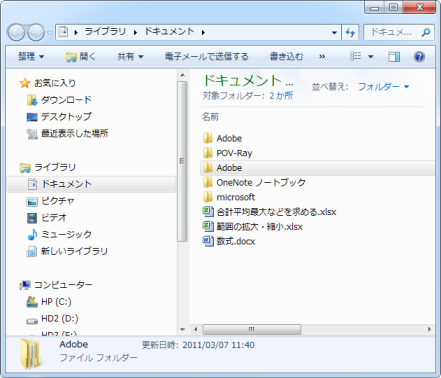The image size is (441, 378).
Task: Click the ビデオ library icon
Action: point(32,218)
